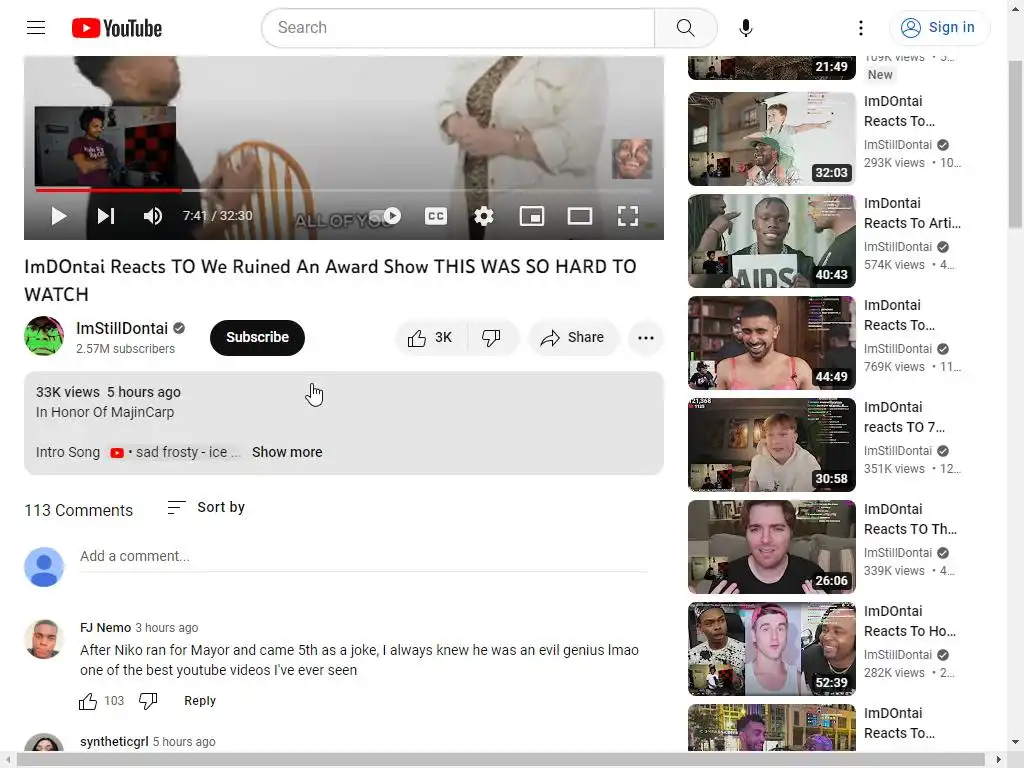Dislike FJ Nemo's comment
This screenshot has width=1024, height=768.
(x=148, y=701)
